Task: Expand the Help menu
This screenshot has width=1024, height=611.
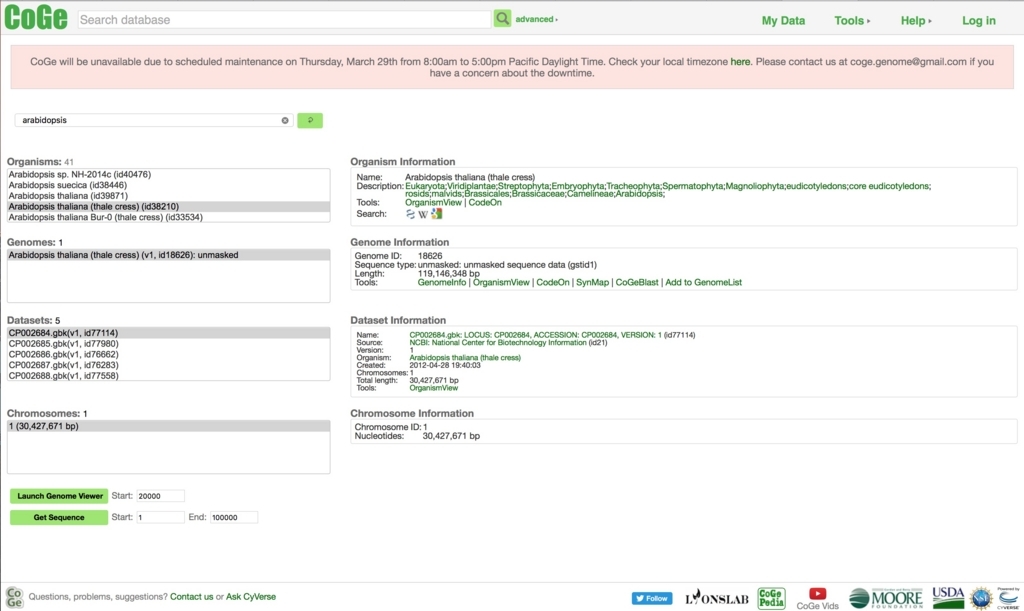Action: pos(916,20)
